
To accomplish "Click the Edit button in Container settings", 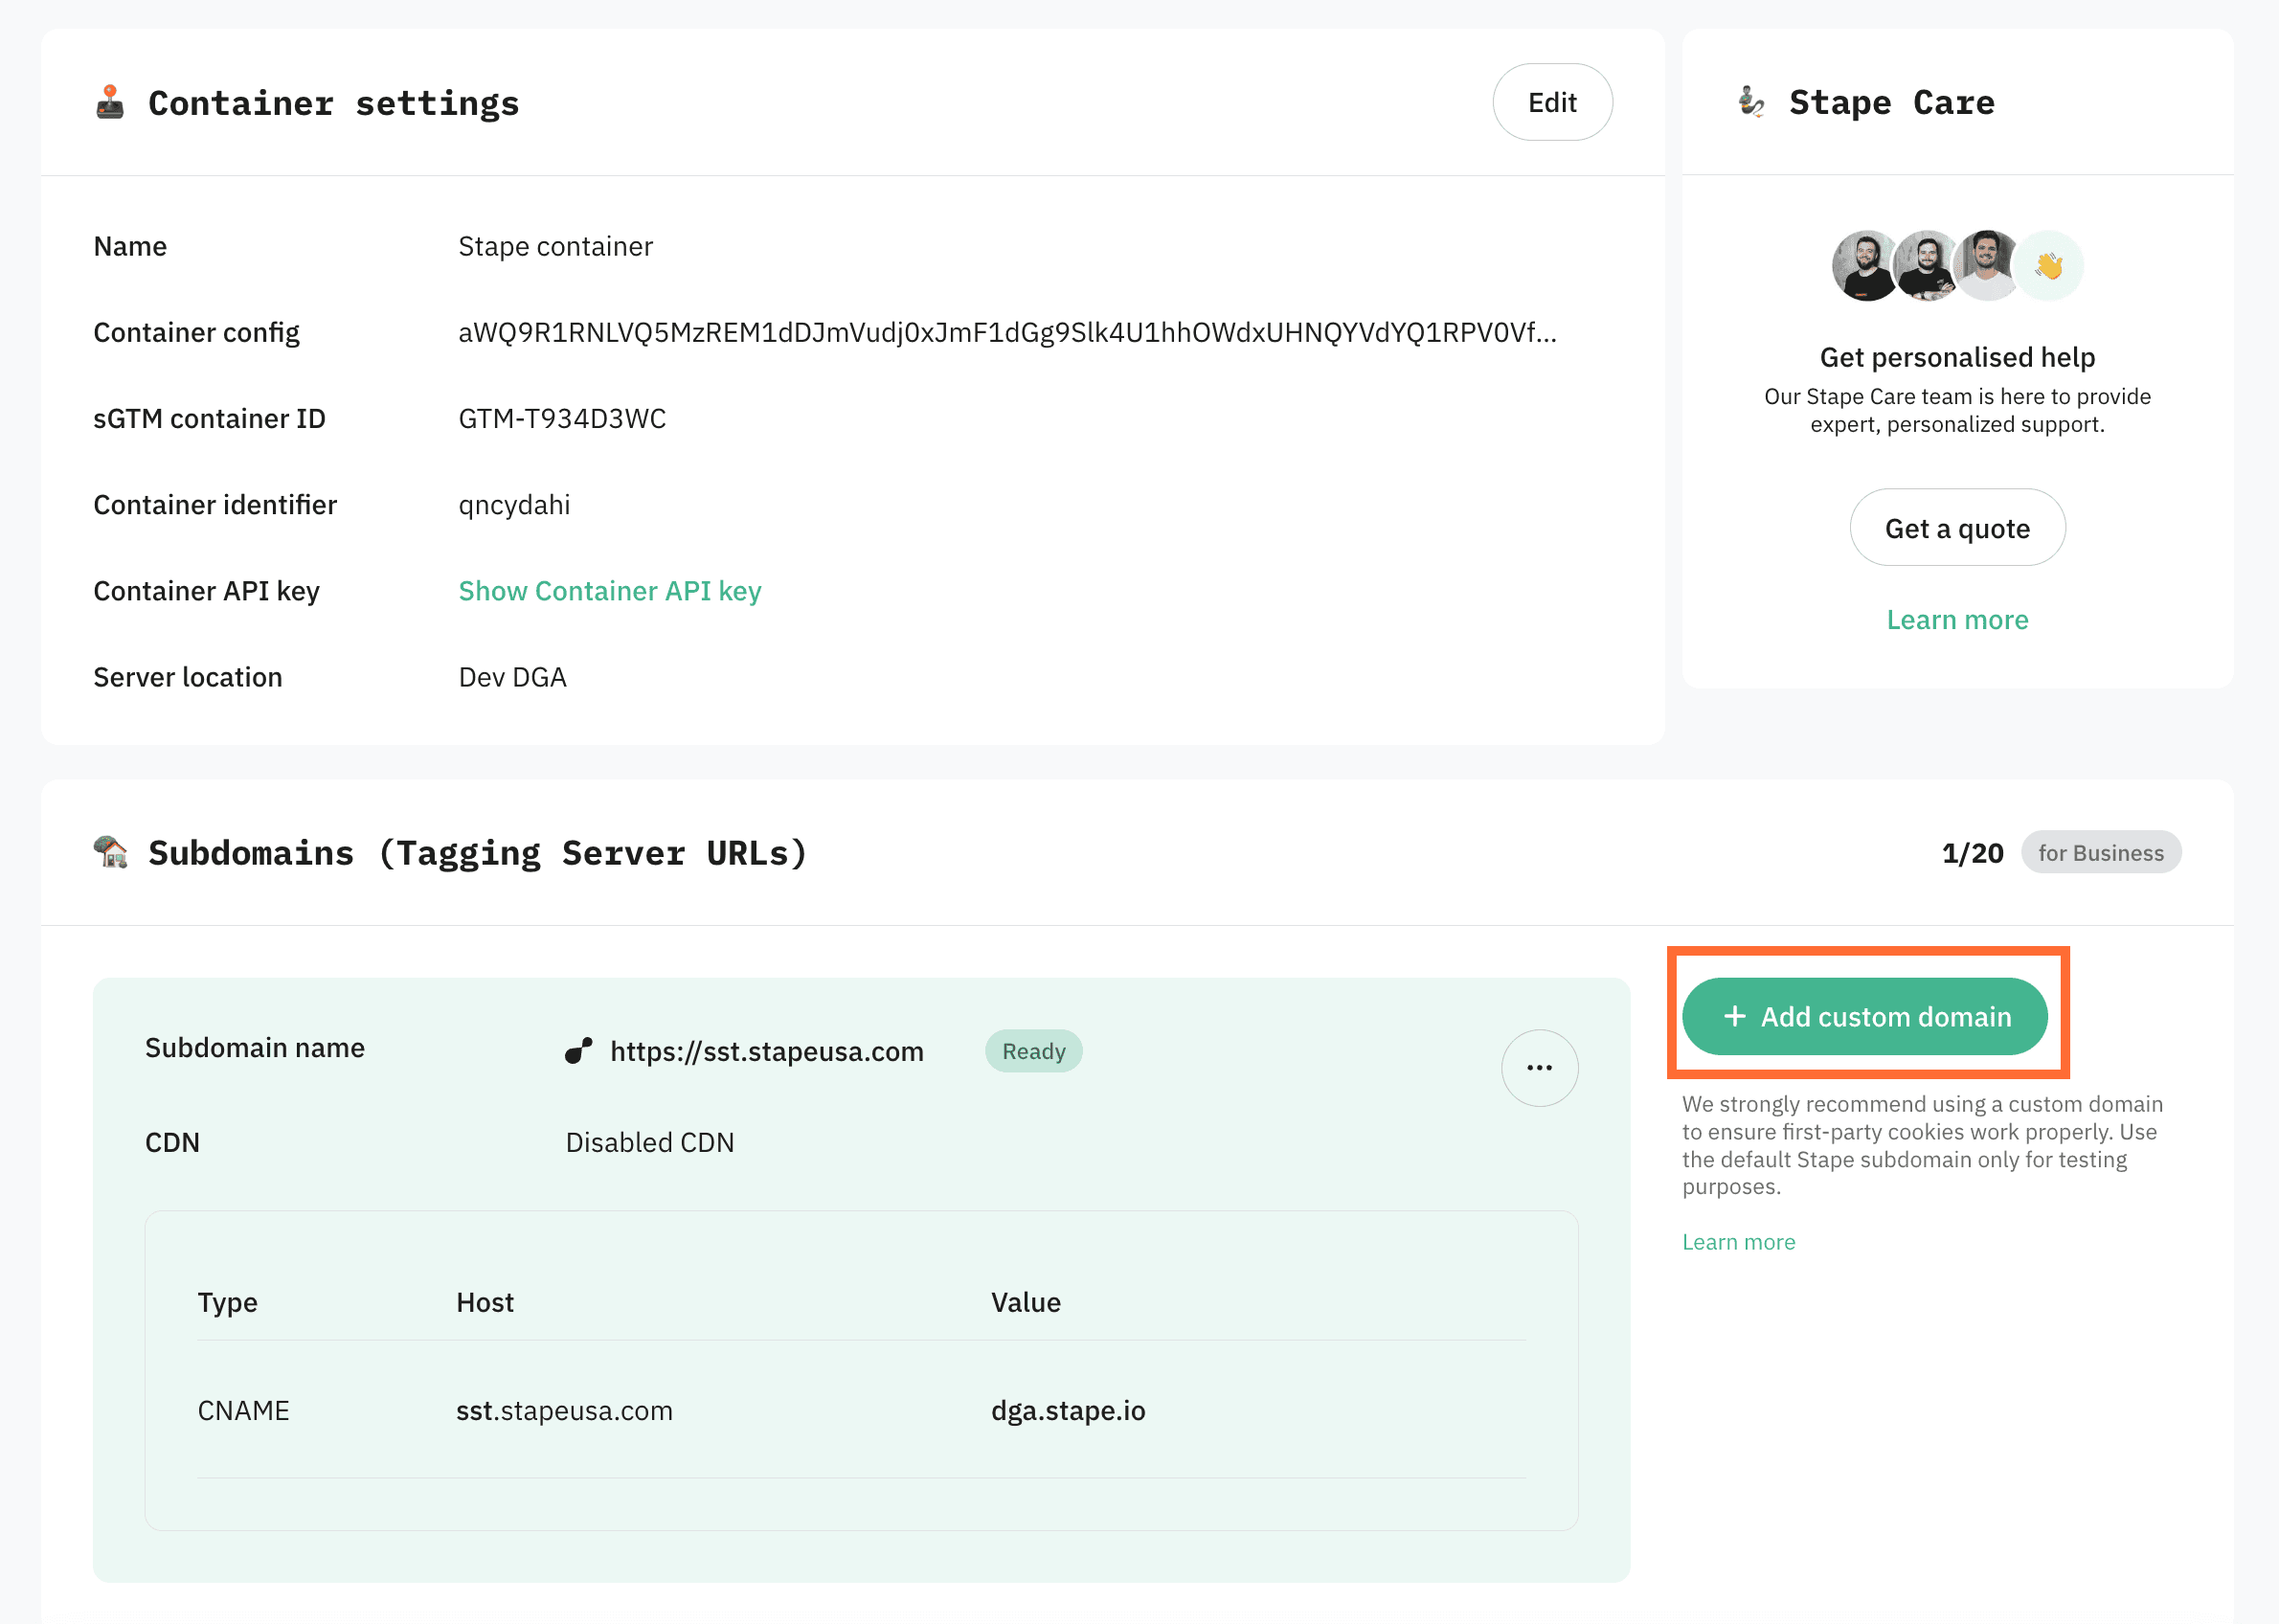I will tap(1552, 101).
